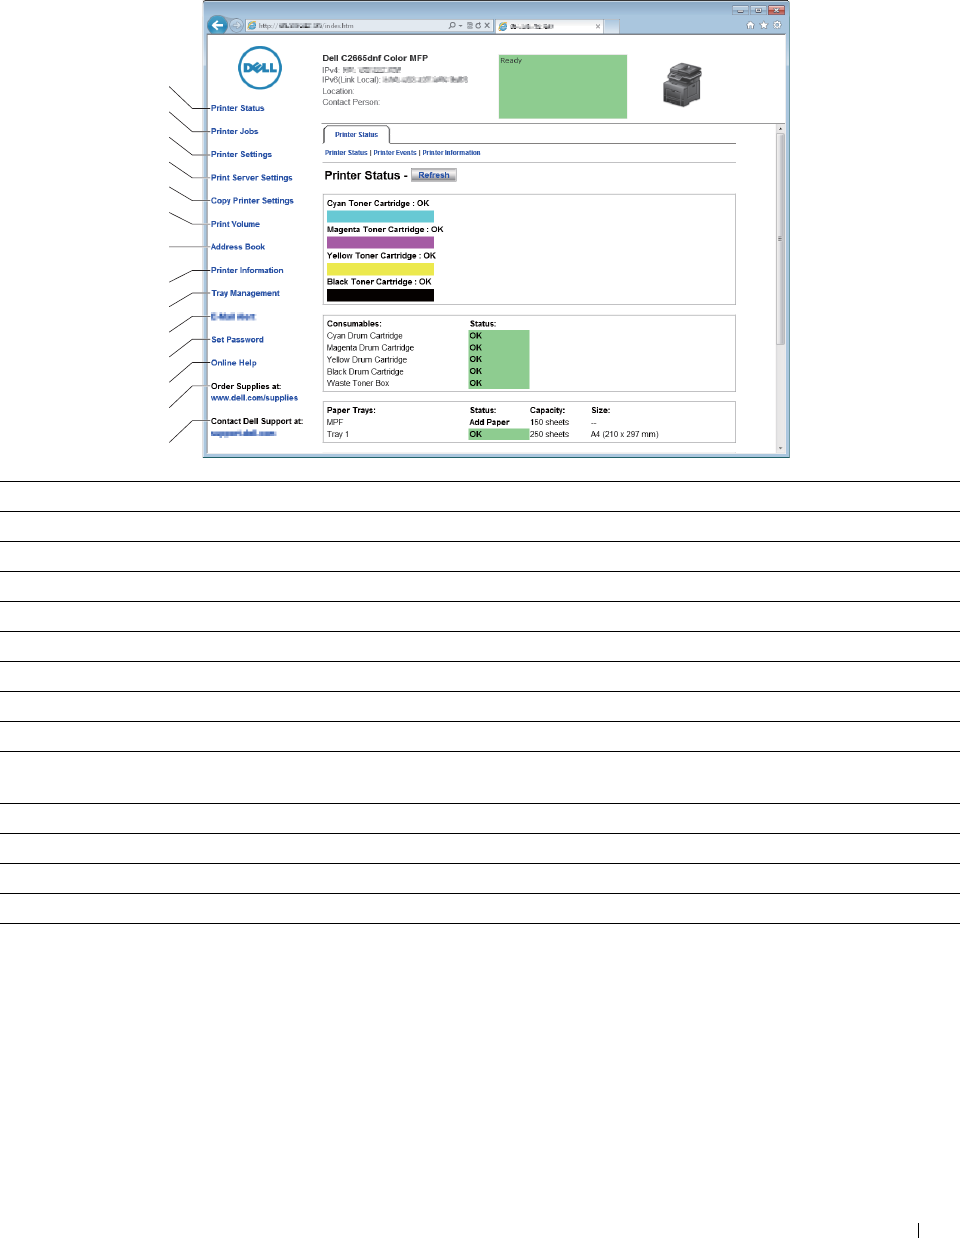The height and width of the screenshot is (1238, 960).
Task: Open Printer Status in the left menu
Action: point(238,108)
